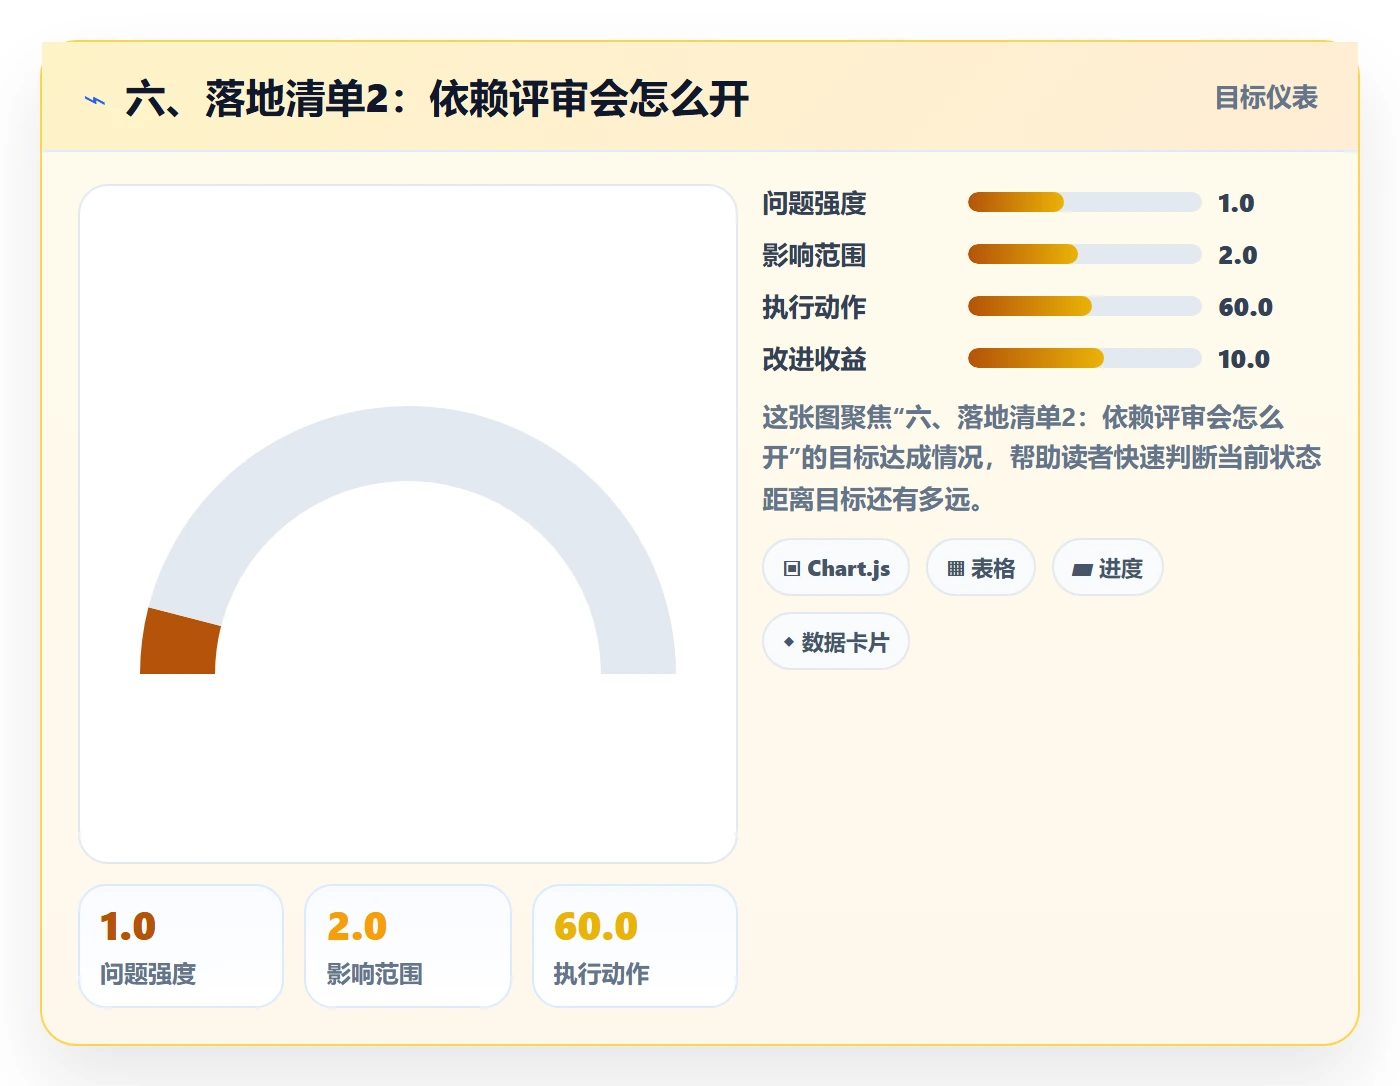Click the lightning icon beside the title
1400x1086 pixels.
point(95,100)
